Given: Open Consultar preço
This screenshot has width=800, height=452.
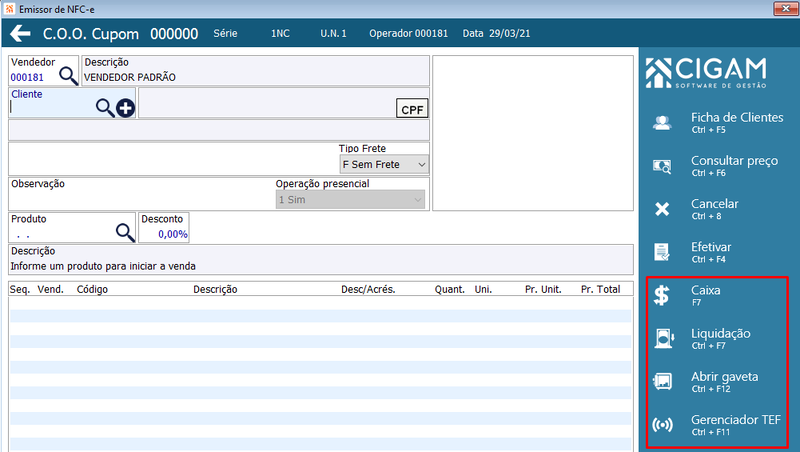Looking at the screenshot, I should click(x=734, y=166).
